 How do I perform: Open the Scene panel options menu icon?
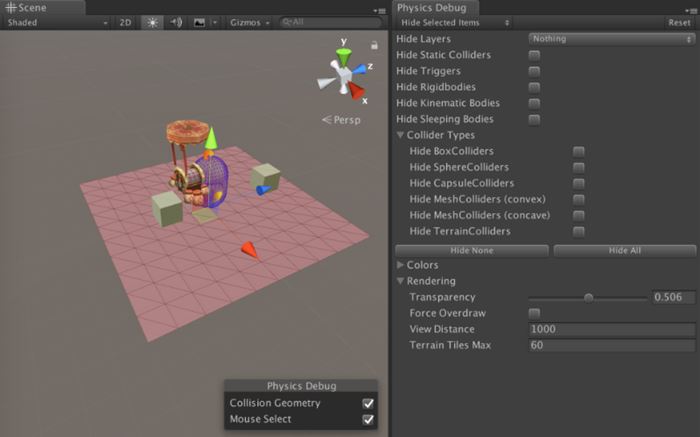point(379,9)
